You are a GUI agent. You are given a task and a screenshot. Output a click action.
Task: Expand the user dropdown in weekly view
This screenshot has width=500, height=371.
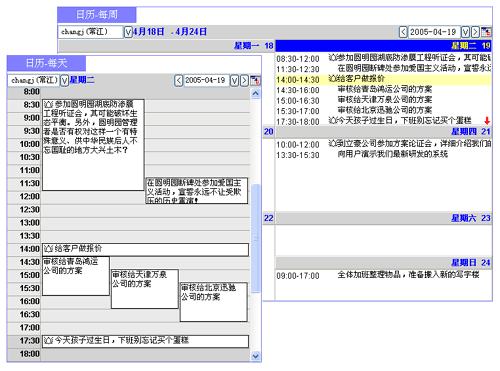128,32
